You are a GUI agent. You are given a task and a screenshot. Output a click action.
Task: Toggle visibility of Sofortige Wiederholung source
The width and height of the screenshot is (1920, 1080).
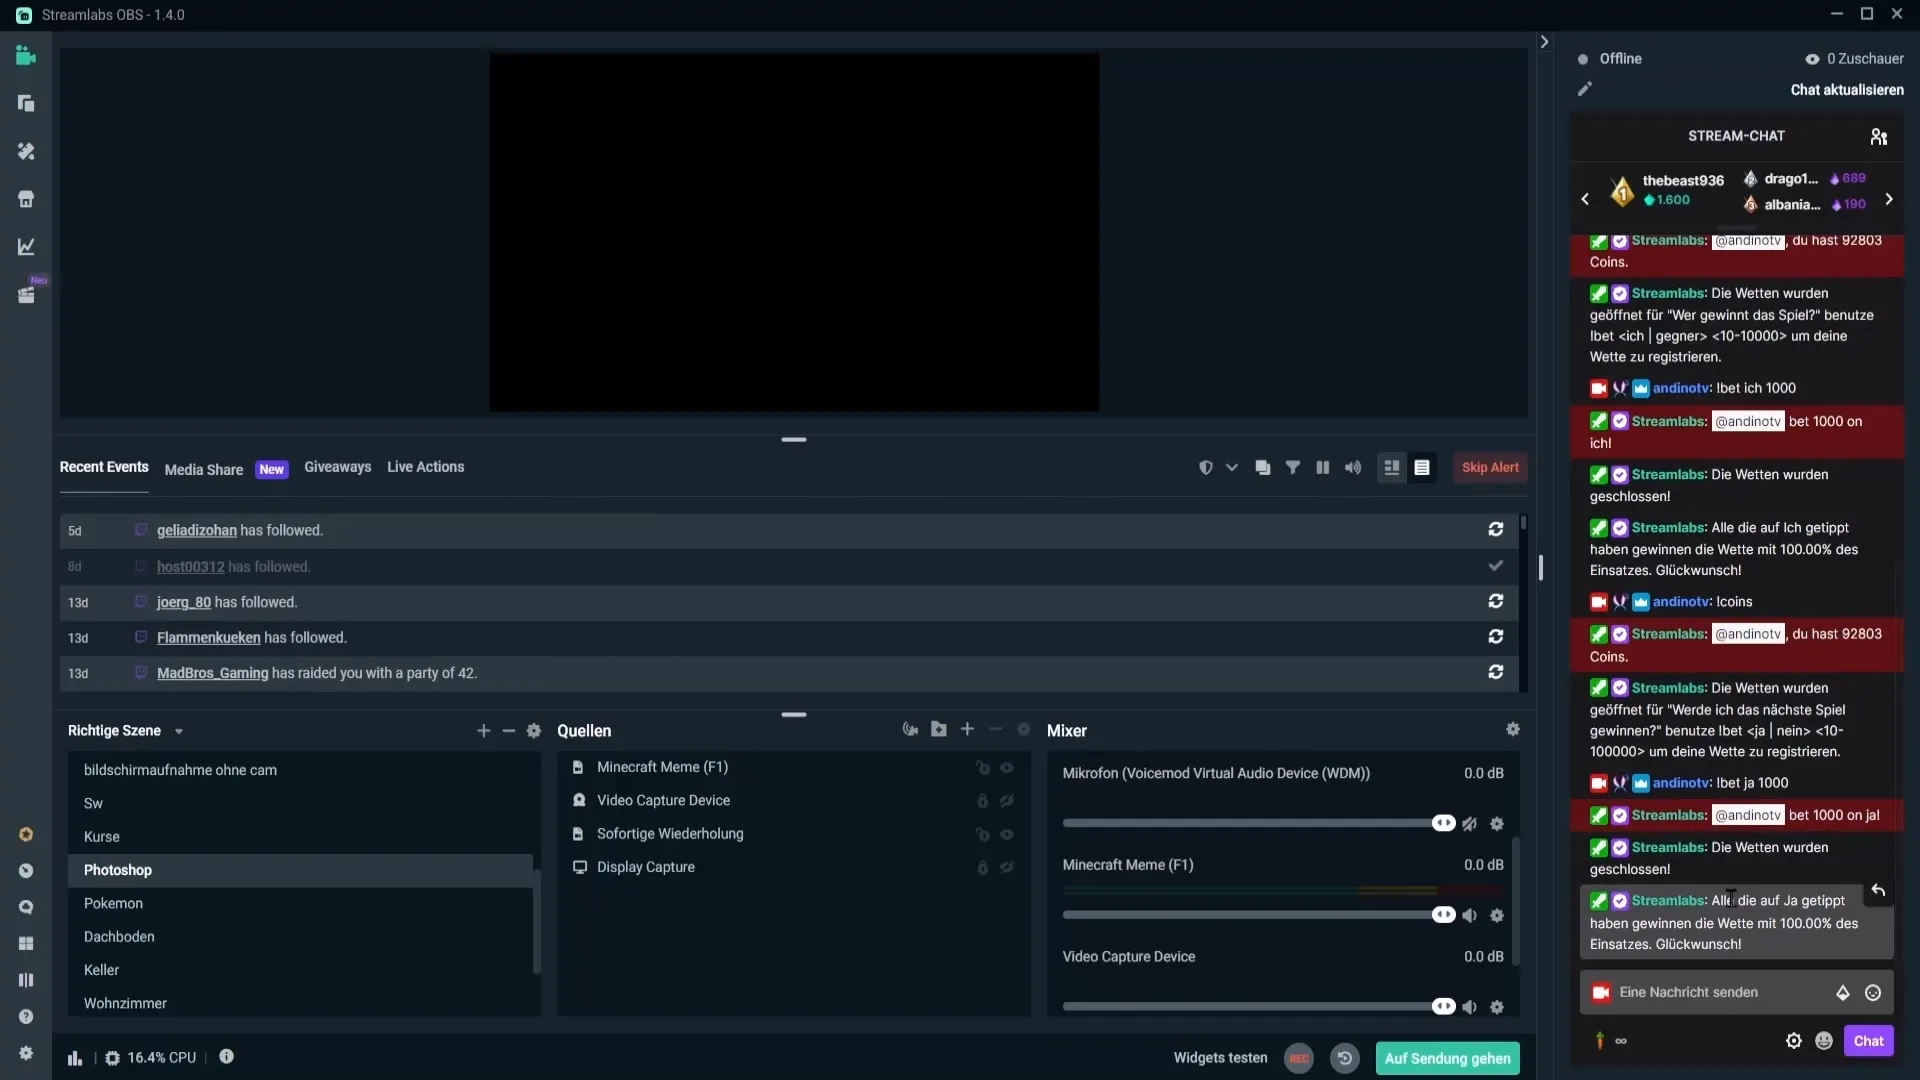pyautogui.click(x=1007, y=835)
